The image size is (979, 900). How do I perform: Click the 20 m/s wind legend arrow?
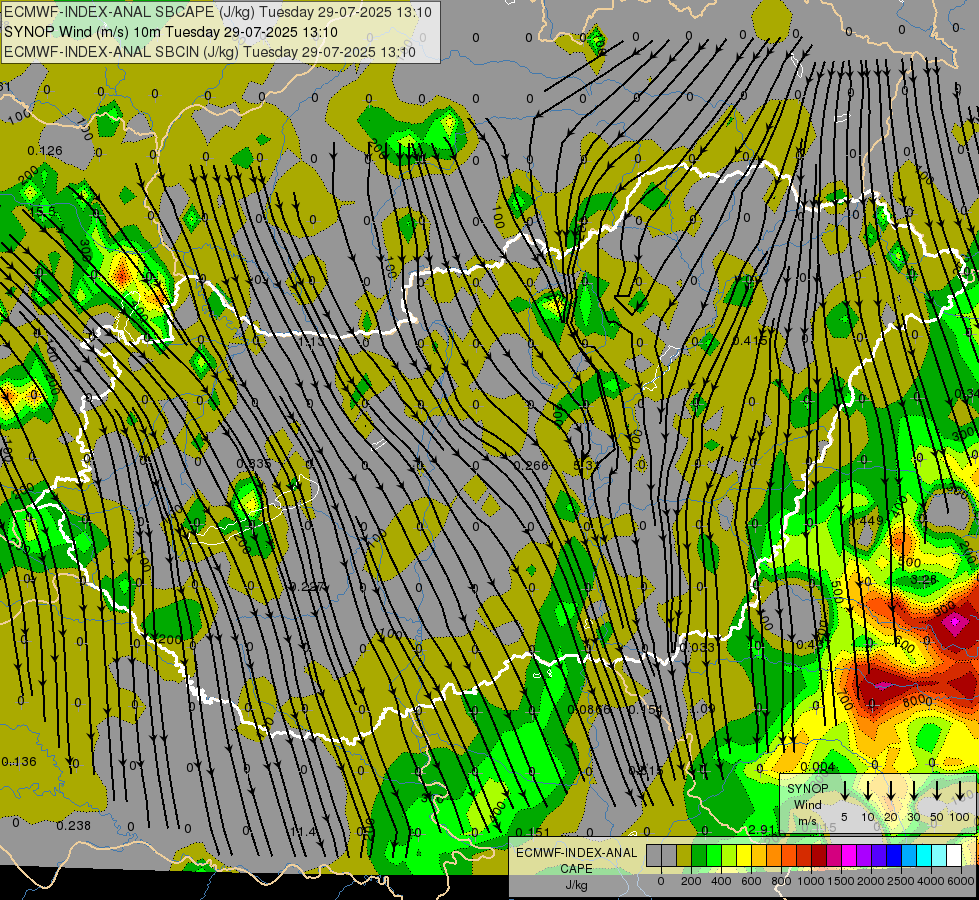pos(891,790)
